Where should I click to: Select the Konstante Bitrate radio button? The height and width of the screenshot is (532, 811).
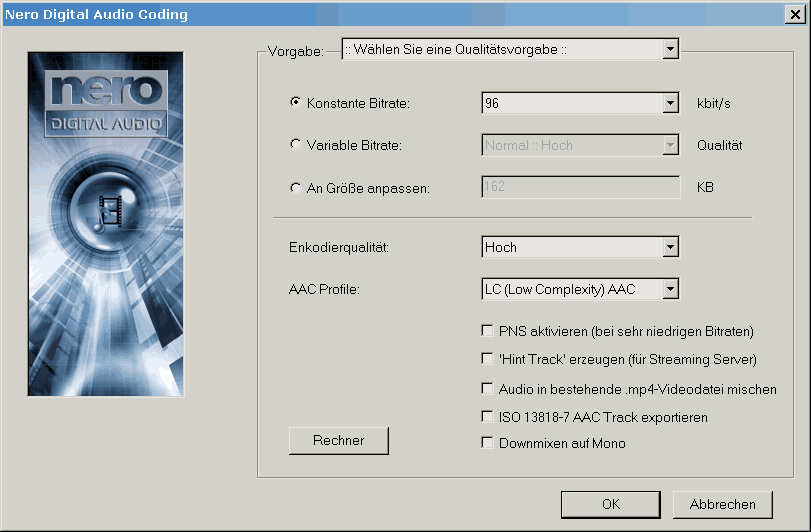pyautogui.click(x=295, y=102)
